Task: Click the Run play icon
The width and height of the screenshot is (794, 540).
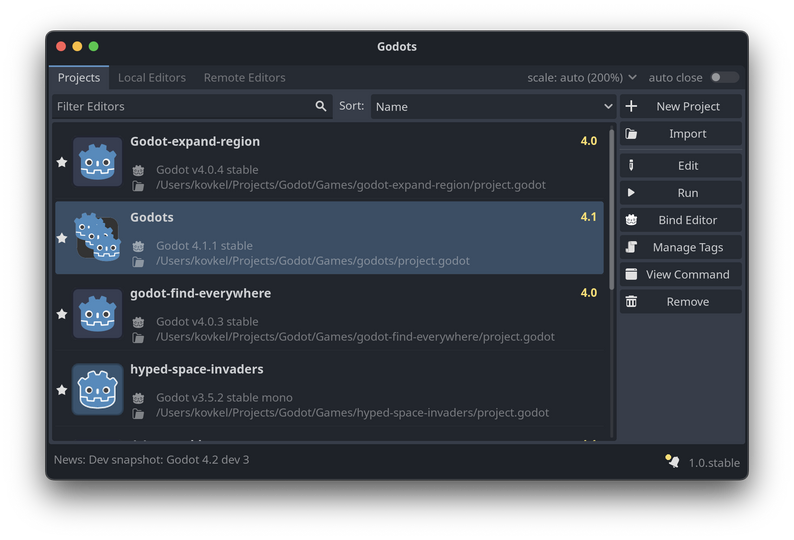Action: (631, 193)
